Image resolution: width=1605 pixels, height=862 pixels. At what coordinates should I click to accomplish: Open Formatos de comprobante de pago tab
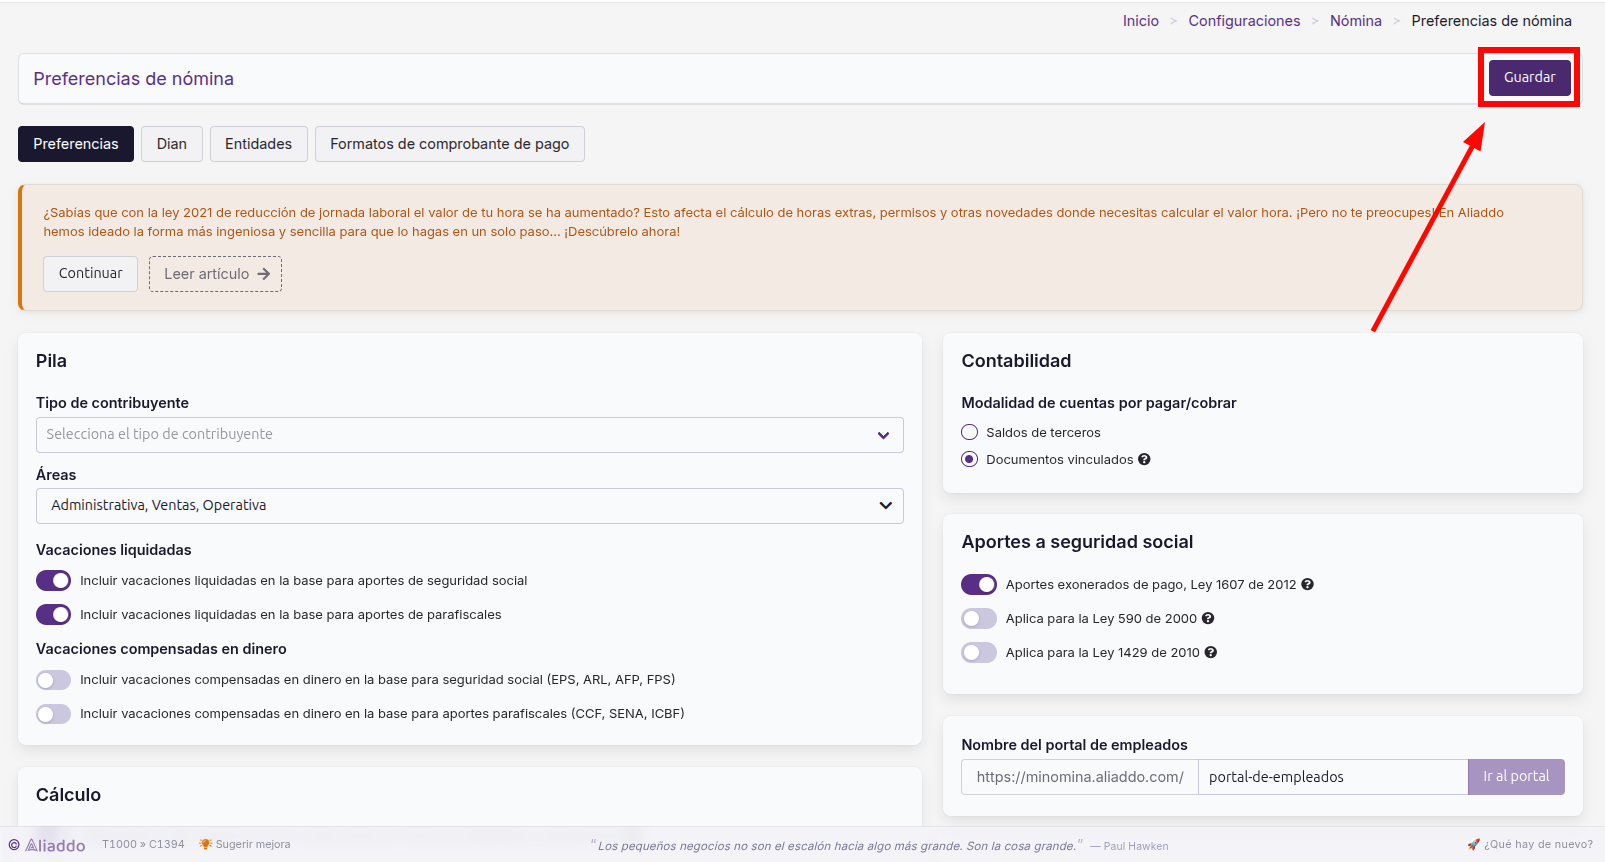click(x=450, y=144)
